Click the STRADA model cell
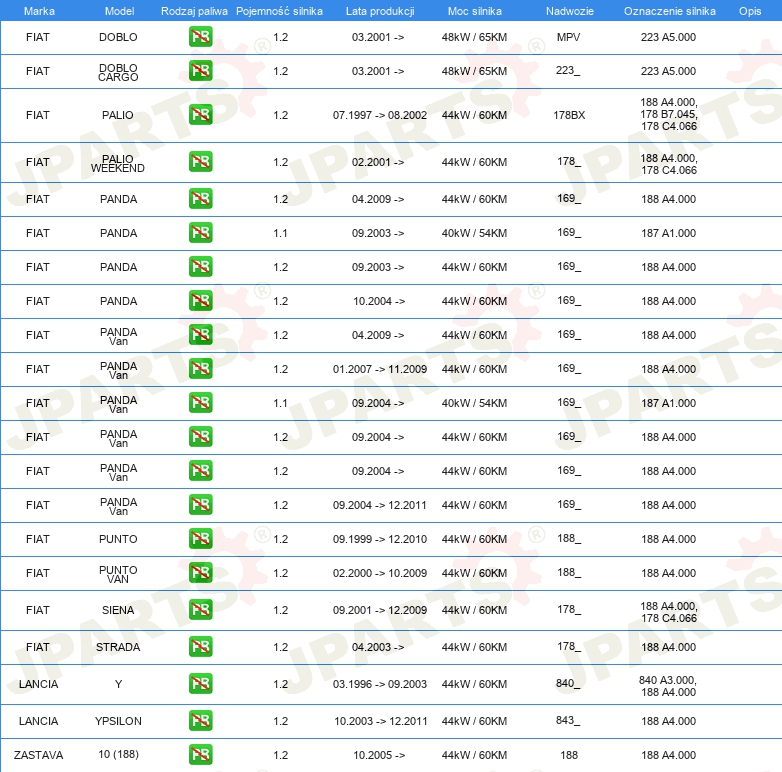Screen dimensions: 782x772 [x=118, y=647]
